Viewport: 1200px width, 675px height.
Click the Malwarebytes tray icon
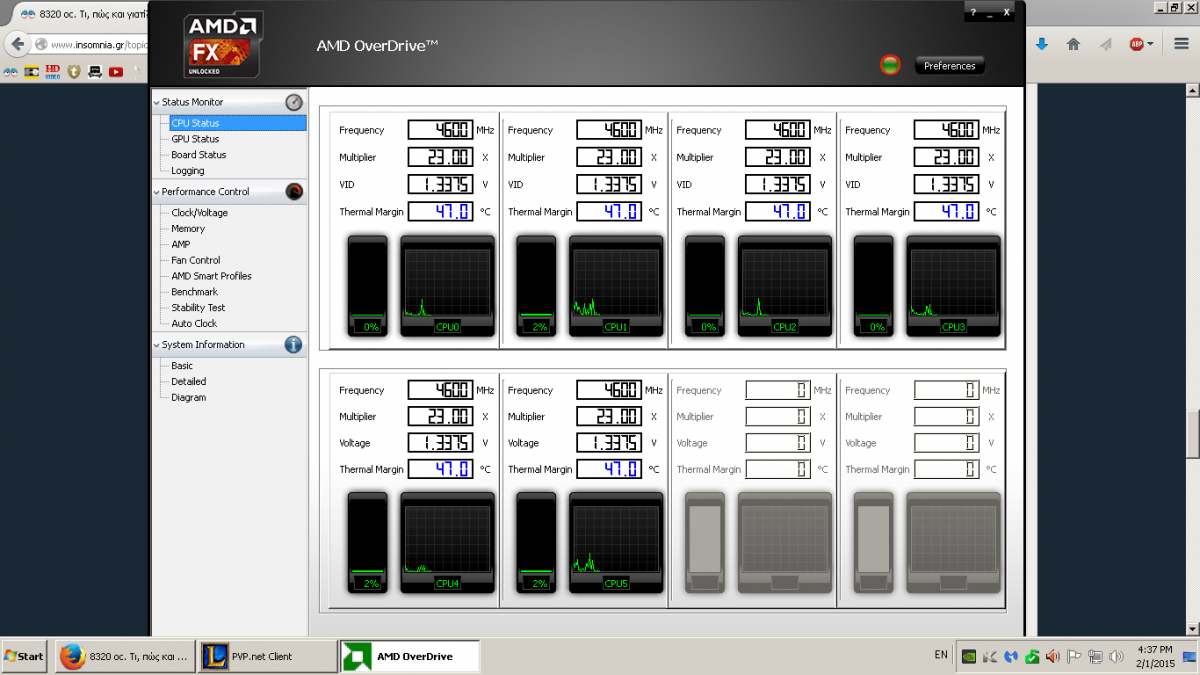(1011, 657)
